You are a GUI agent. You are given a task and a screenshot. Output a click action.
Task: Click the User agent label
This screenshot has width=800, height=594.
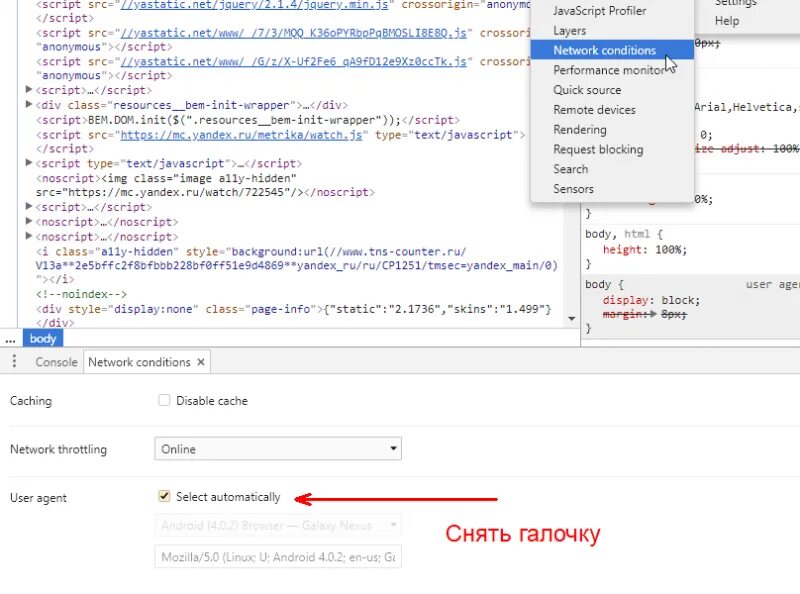pos(38,498)
